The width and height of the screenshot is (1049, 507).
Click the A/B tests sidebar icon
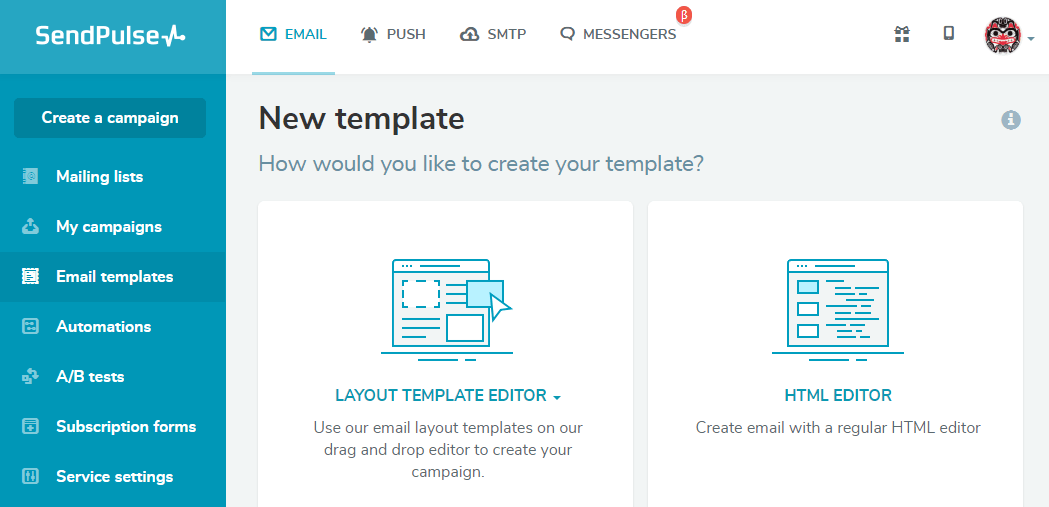pyautogui.click(x=30, y=377)
